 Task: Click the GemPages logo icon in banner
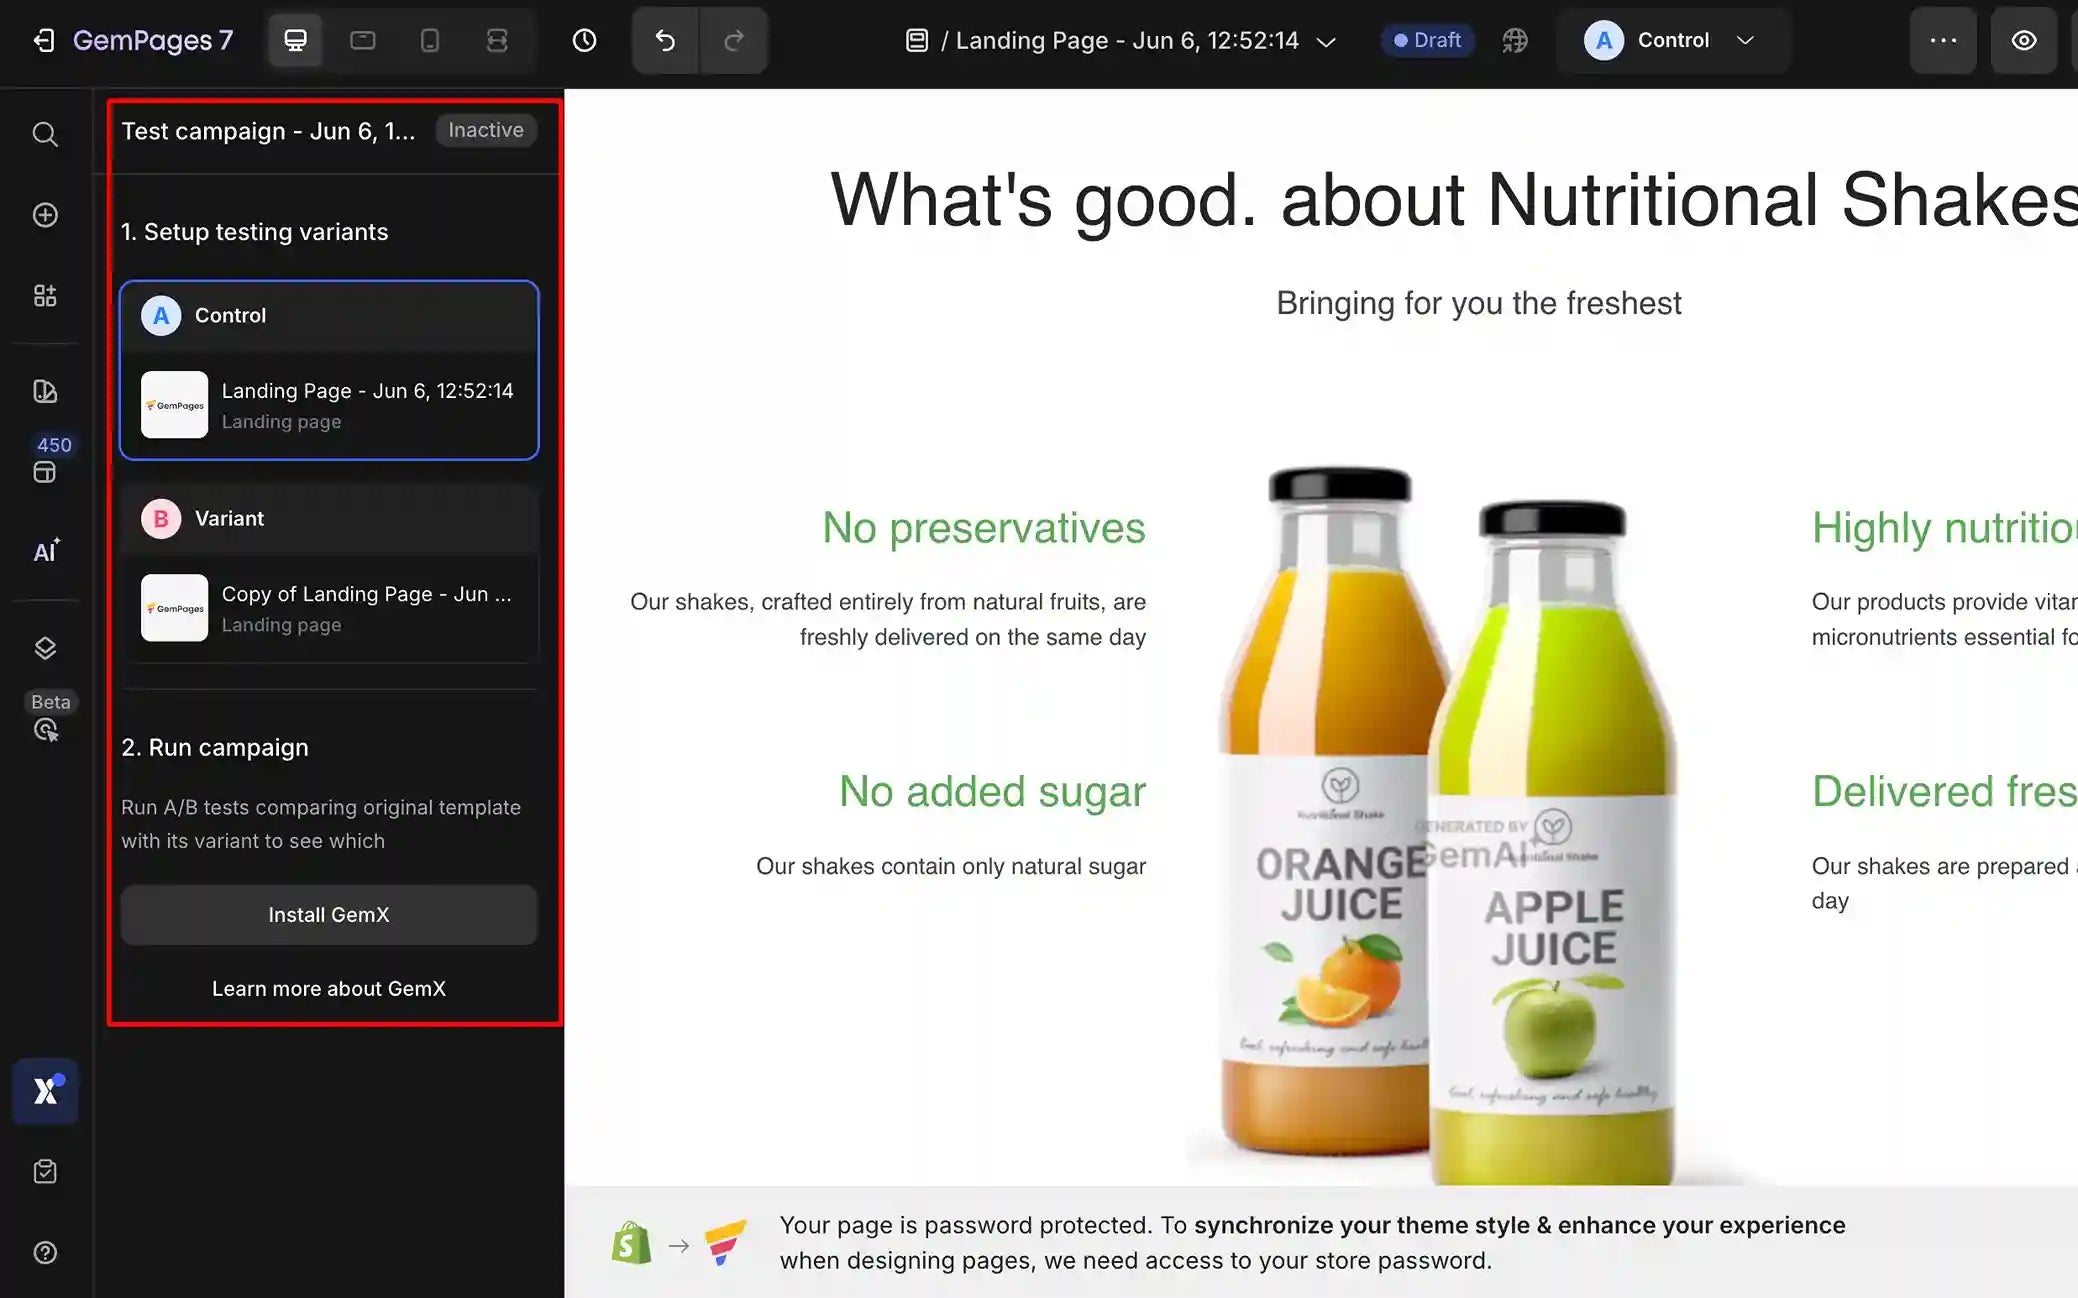tap(725, 1243)
